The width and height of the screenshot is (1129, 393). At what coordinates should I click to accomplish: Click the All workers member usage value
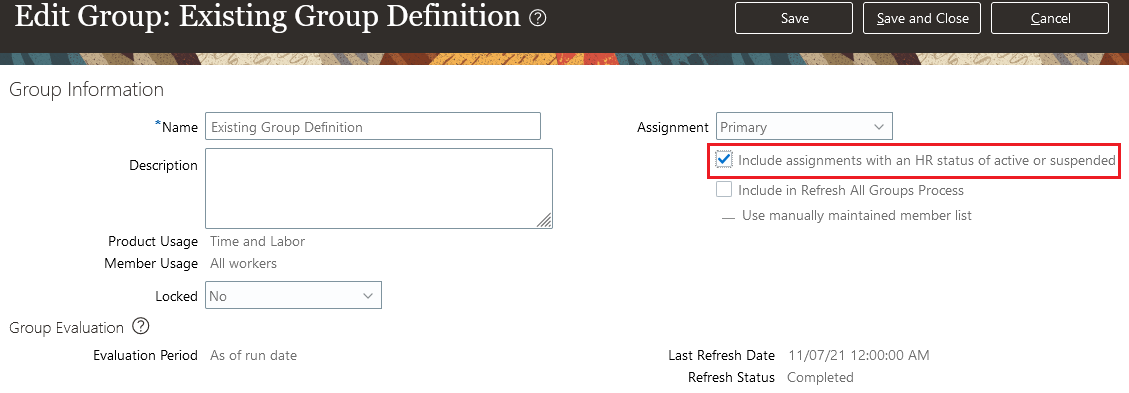243,263
